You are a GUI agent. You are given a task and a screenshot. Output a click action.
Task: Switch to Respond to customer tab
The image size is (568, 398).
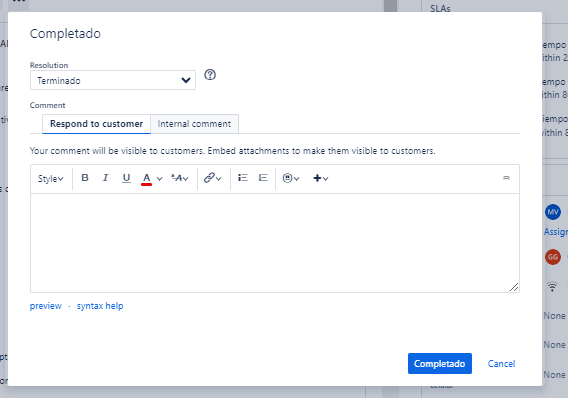96,124
